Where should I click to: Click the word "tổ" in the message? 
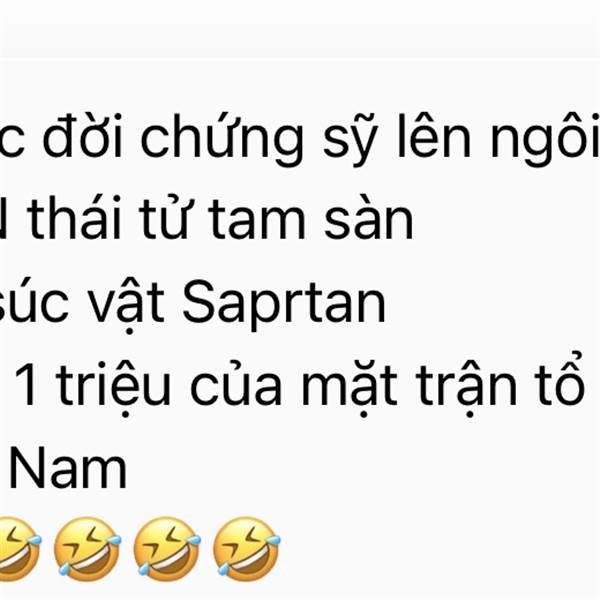561,379
